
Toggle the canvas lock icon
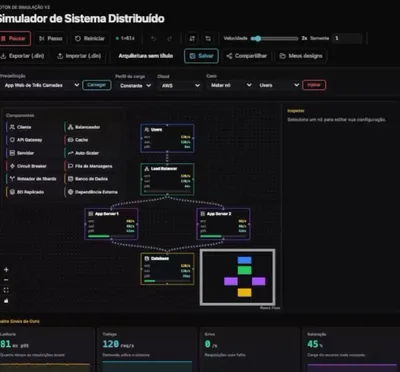coord(6,301)
